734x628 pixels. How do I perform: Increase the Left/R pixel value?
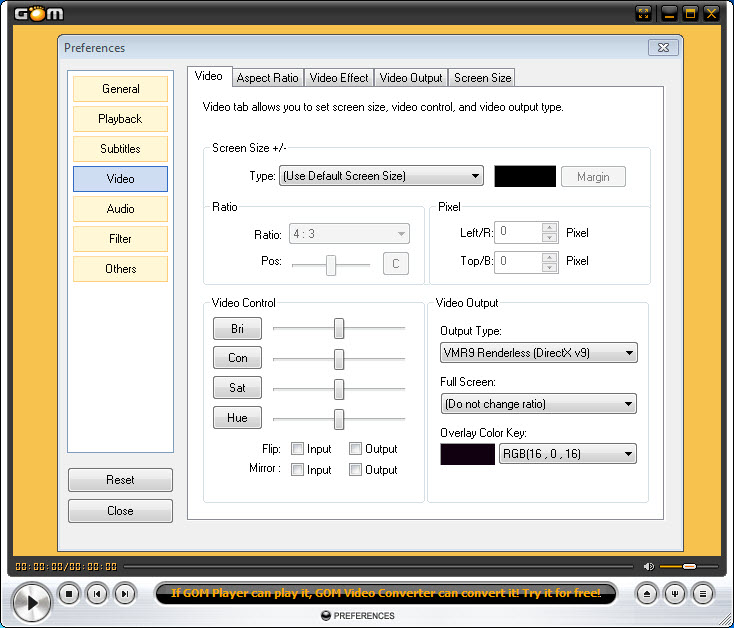[x=550, y=228]
